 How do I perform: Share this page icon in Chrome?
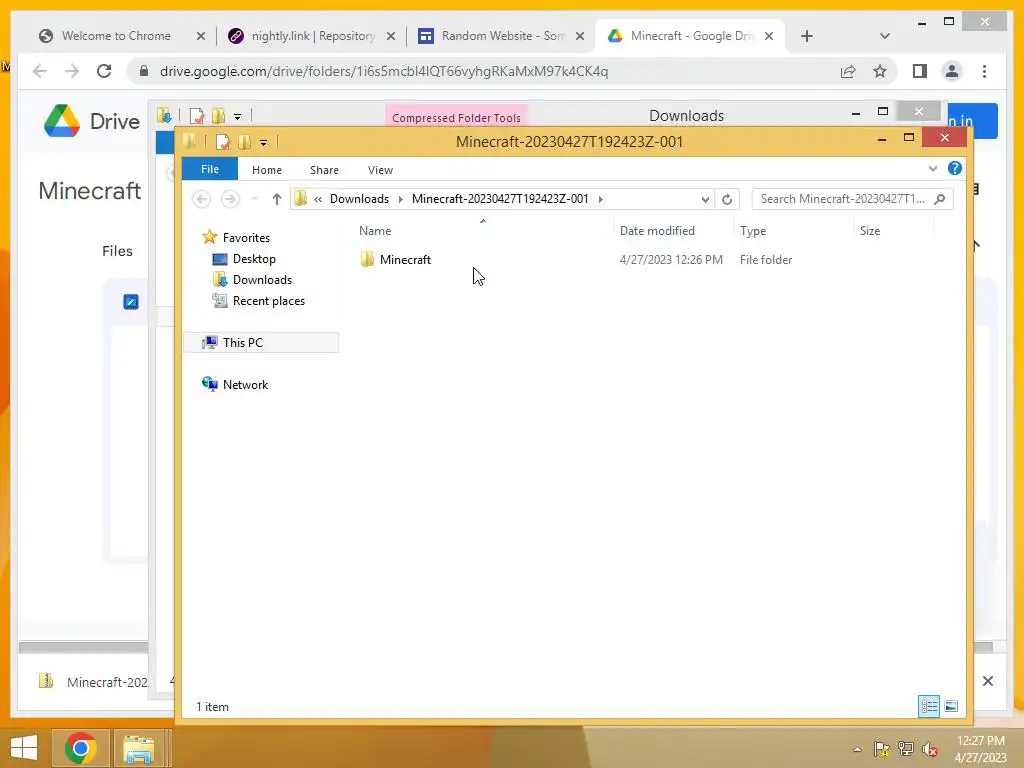848,71
